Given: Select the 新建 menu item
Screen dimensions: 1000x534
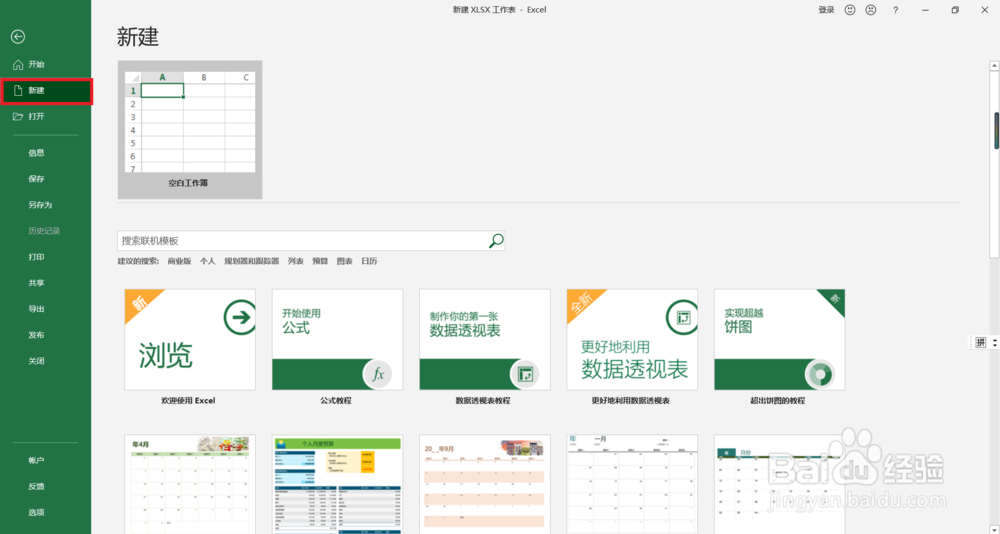Looking at the screenshot, I should [45, 91].
